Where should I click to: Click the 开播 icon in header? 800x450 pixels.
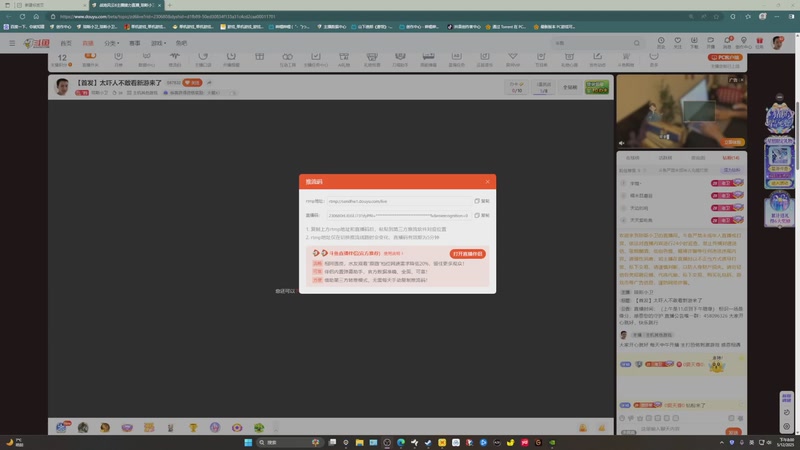[710, 42]
